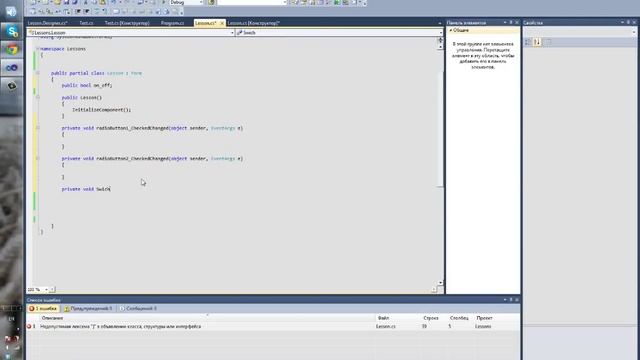
Task: Click the editor vertical scrollbar up arrow
Action: coord(440,47)
